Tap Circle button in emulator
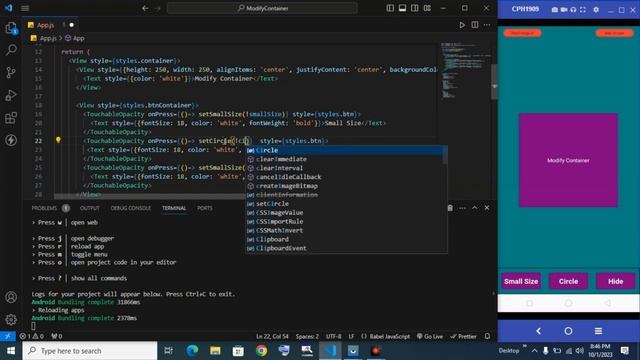Image resolution: width=640 pixels, height=360 pixels. pyautogui.click(x=568, y=281)
